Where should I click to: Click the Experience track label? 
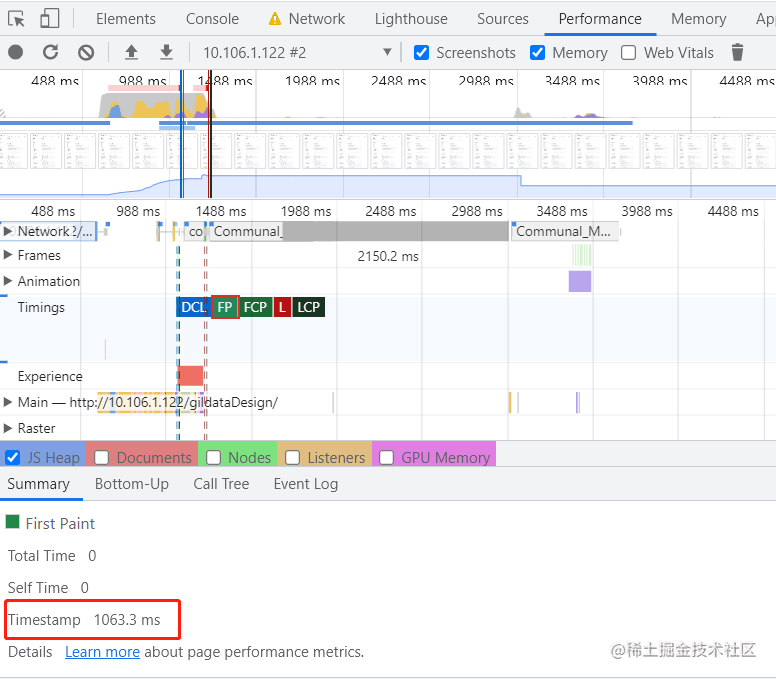(50, 376)
